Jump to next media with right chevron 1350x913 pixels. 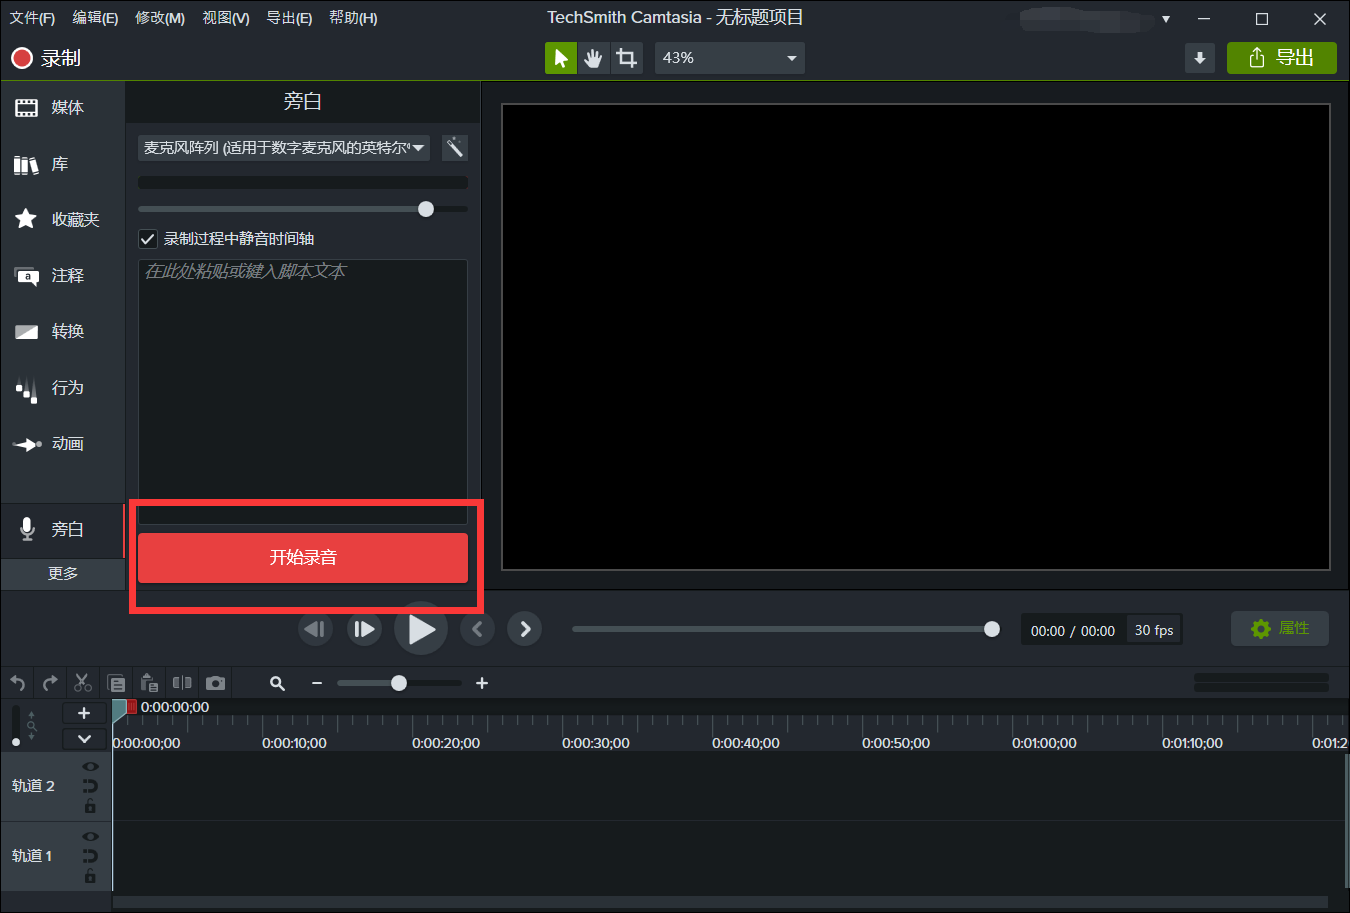click(x=525, y=629)
